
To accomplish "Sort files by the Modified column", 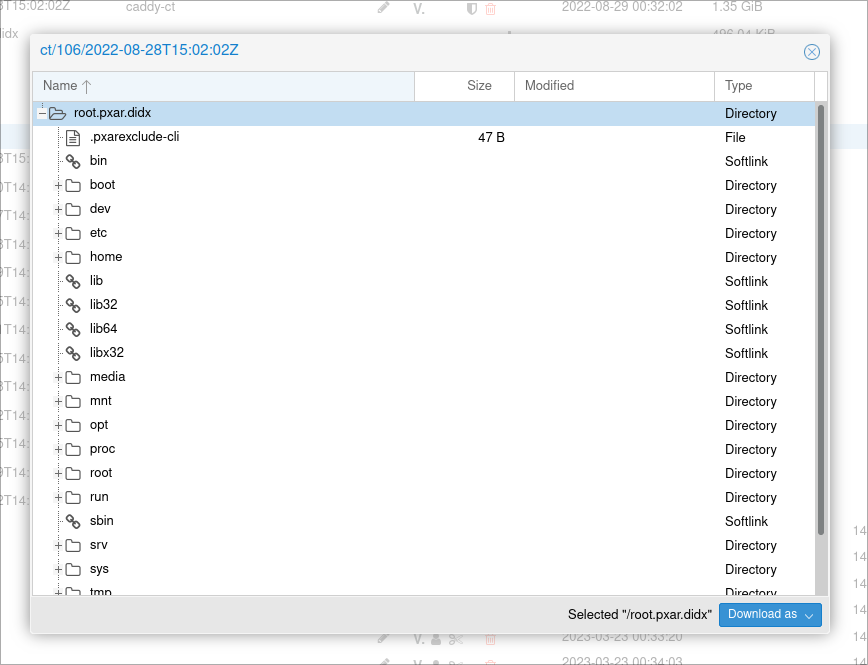I will click(x=548, y=86).
